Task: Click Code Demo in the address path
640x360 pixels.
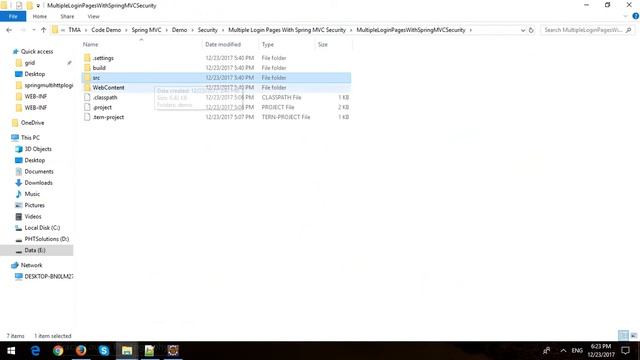Action: [106, 30]
